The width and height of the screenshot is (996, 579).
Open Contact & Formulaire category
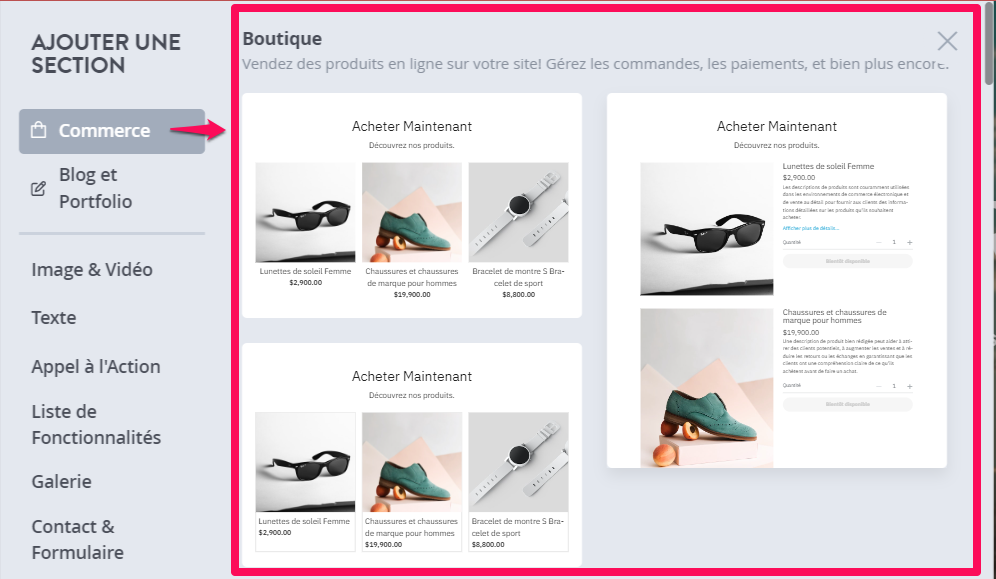77,540
